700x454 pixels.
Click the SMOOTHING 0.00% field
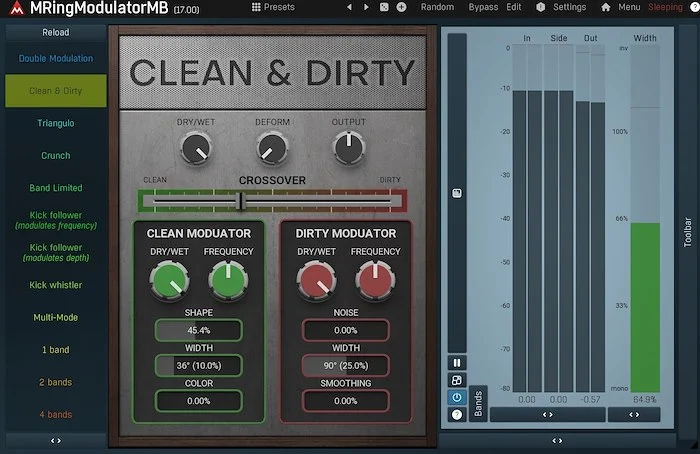pos(346,401)
